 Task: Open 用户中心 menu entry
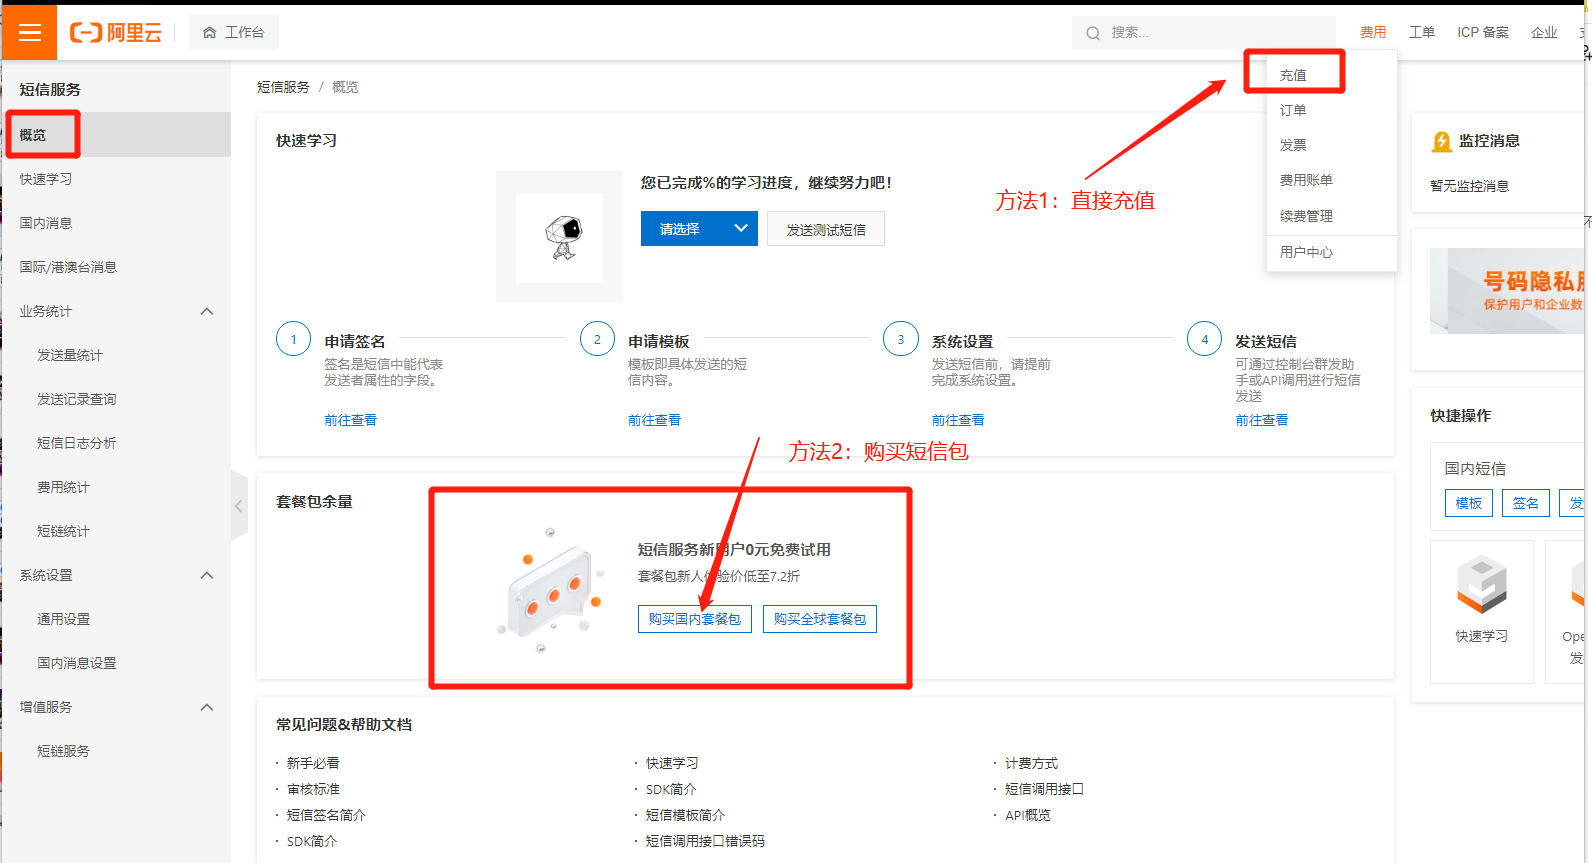(1306, 252)
